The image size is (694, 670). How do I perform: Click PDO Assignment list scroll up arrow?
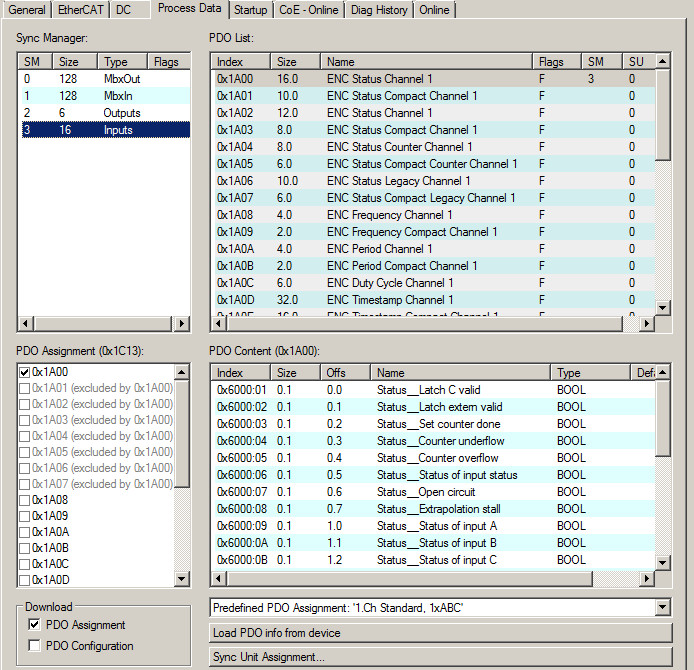tap(181, 372)
